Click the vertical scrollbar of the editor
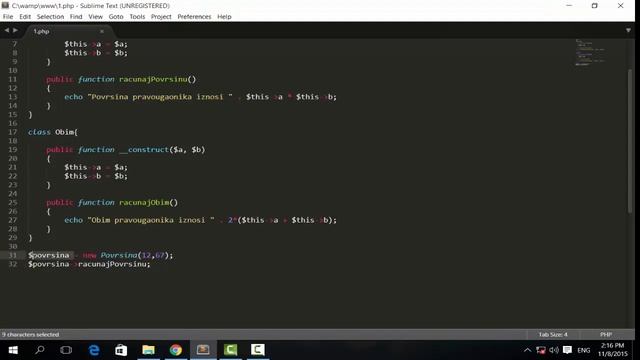Screen dimensions: 640x360 point(630,141)
